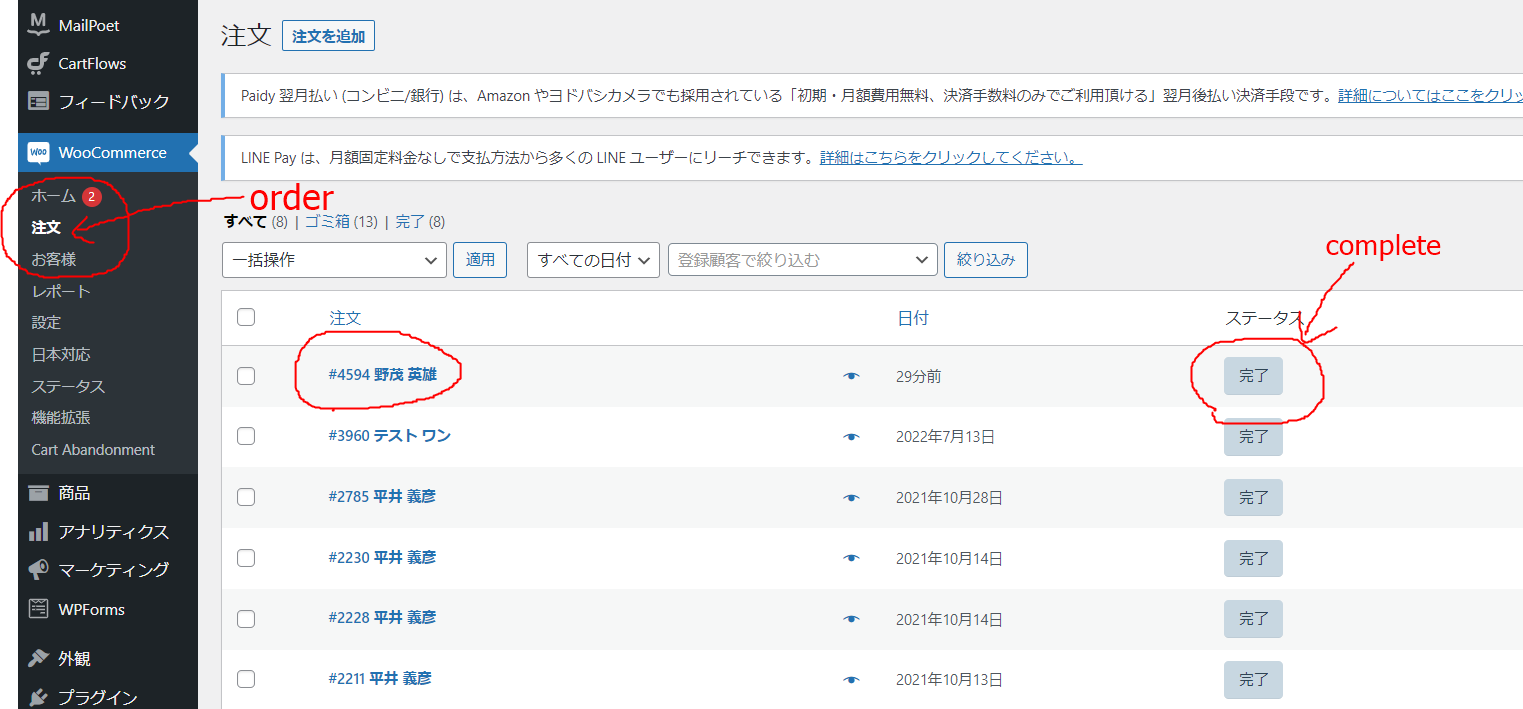Click 完了 status of order #2230
Screen dimensions: 1523x709
tap(1253, 559)
